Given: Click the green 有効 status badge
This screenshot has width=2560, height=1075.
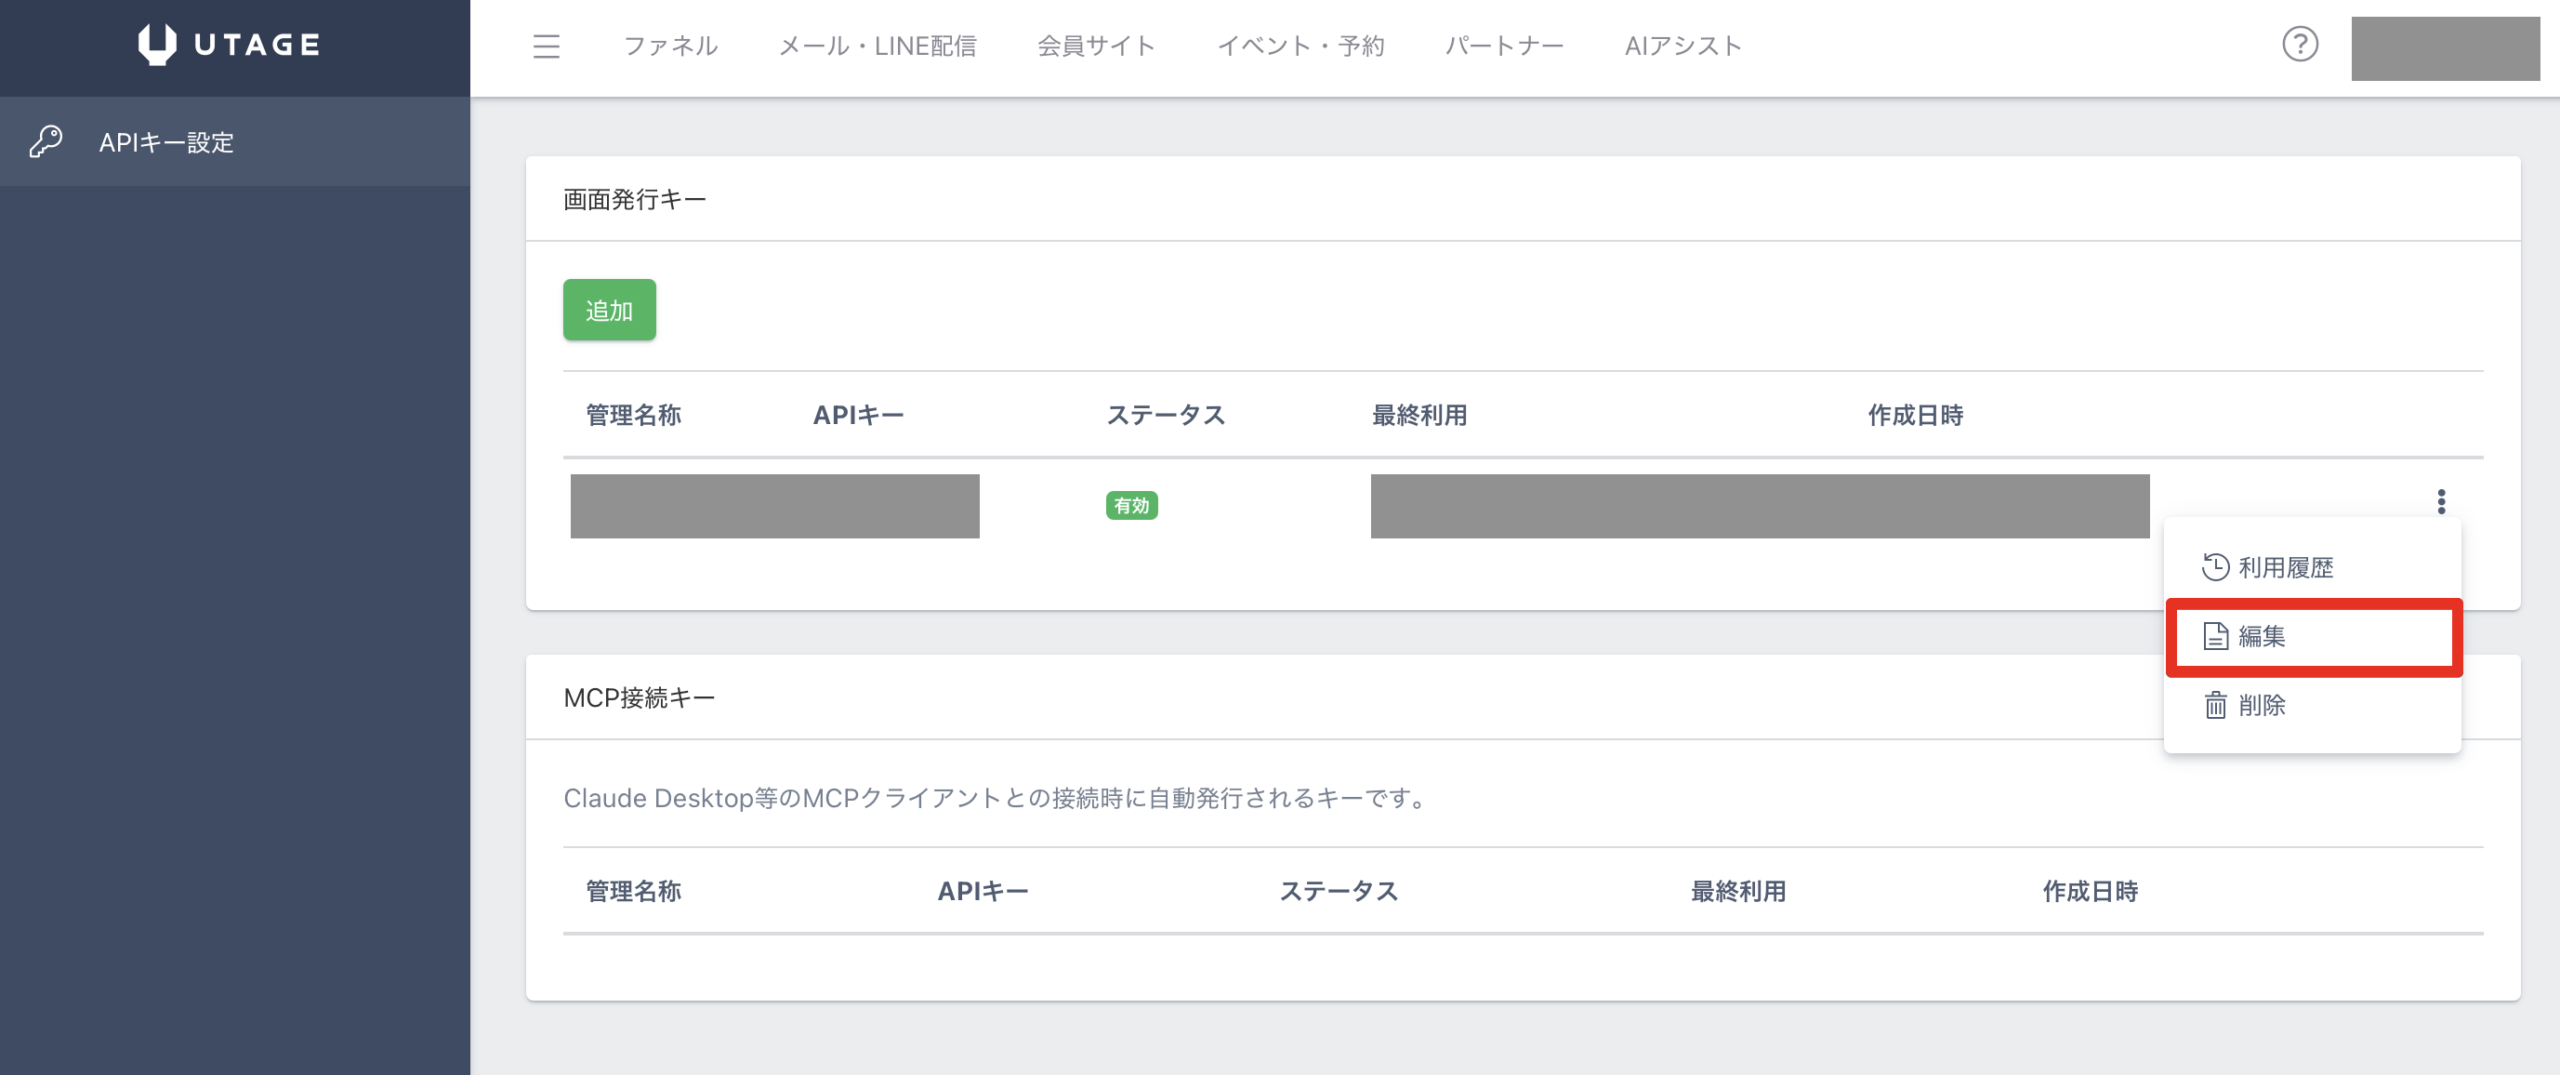Looking at the screenshot, I should pos(1131,506).
